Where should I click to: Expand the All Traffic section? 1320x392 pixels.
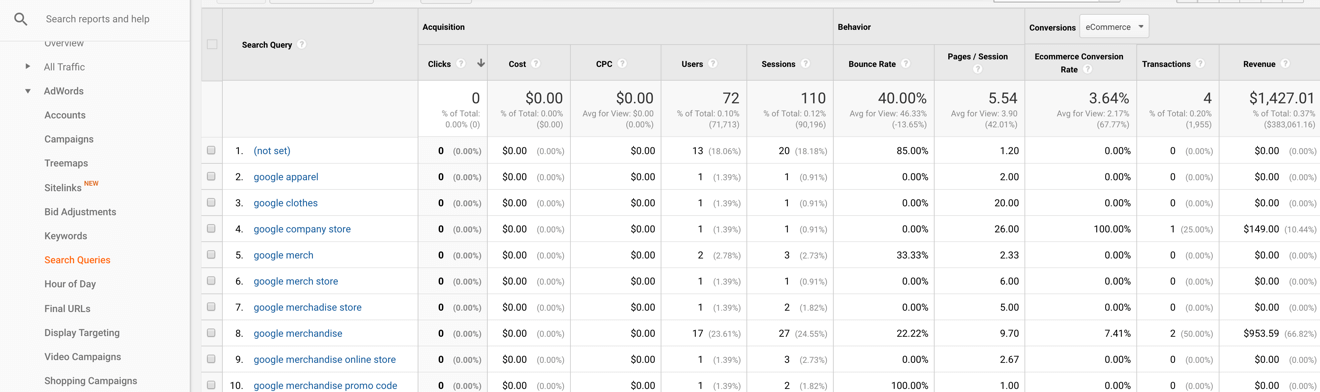point(28,67)
